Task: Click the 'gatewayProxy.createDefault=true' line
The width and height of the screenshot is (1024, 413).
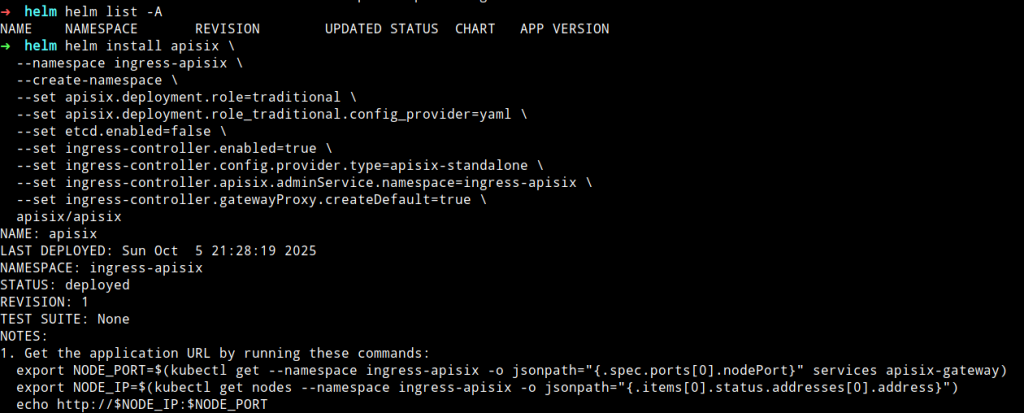Action: click(251, 199)
